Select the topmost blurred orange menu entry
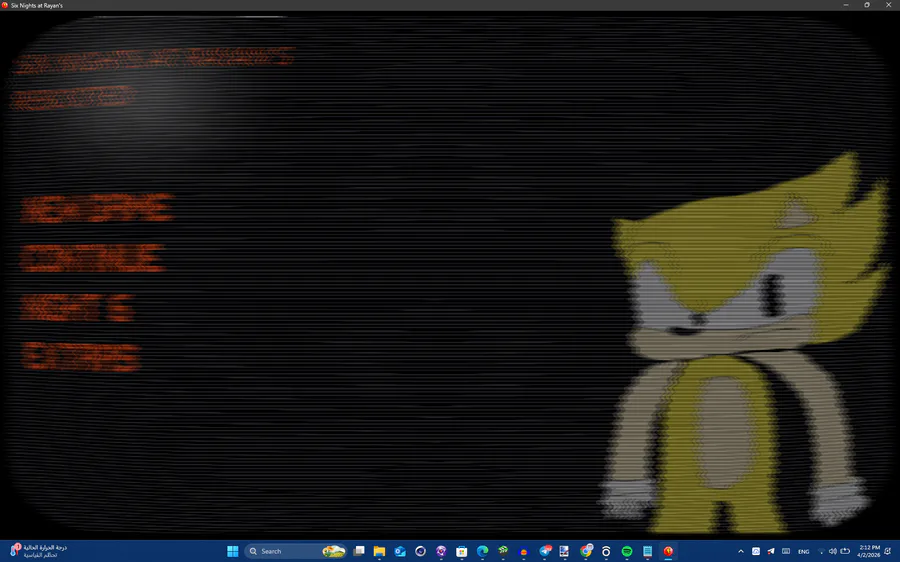 [96, 208]
